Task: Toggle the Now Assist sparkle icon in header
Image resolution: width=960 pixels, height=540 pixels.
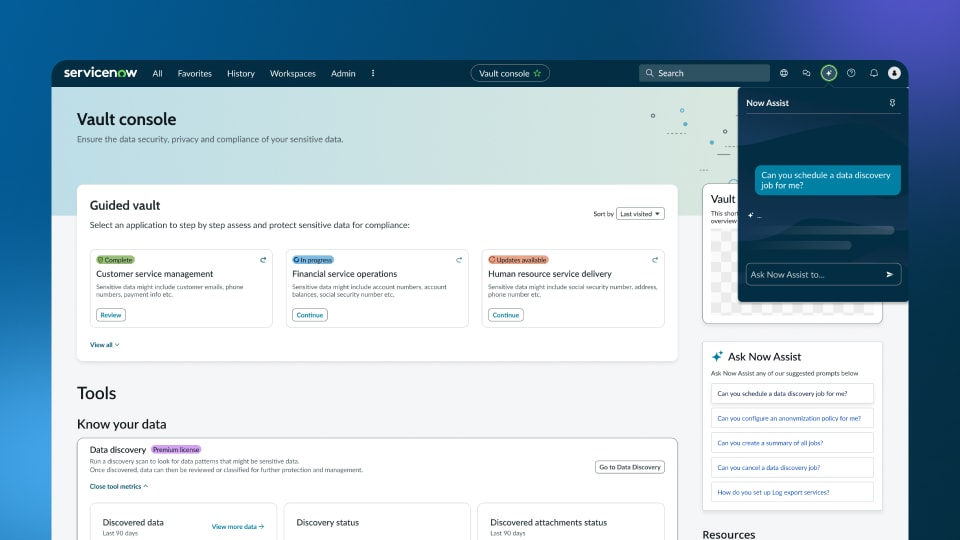Action: pos(828,73)
